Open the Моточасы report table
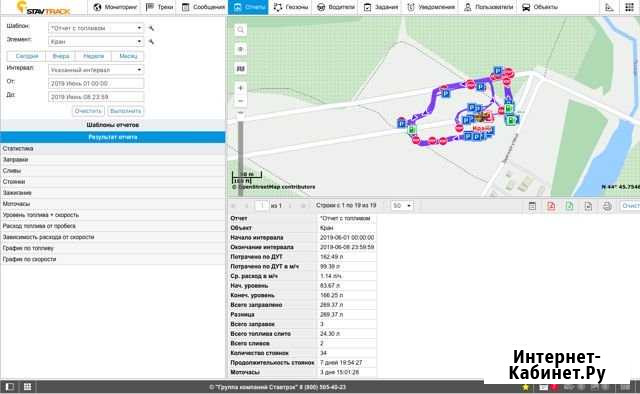The image size is (640, 394). click(x=113, y=204)
